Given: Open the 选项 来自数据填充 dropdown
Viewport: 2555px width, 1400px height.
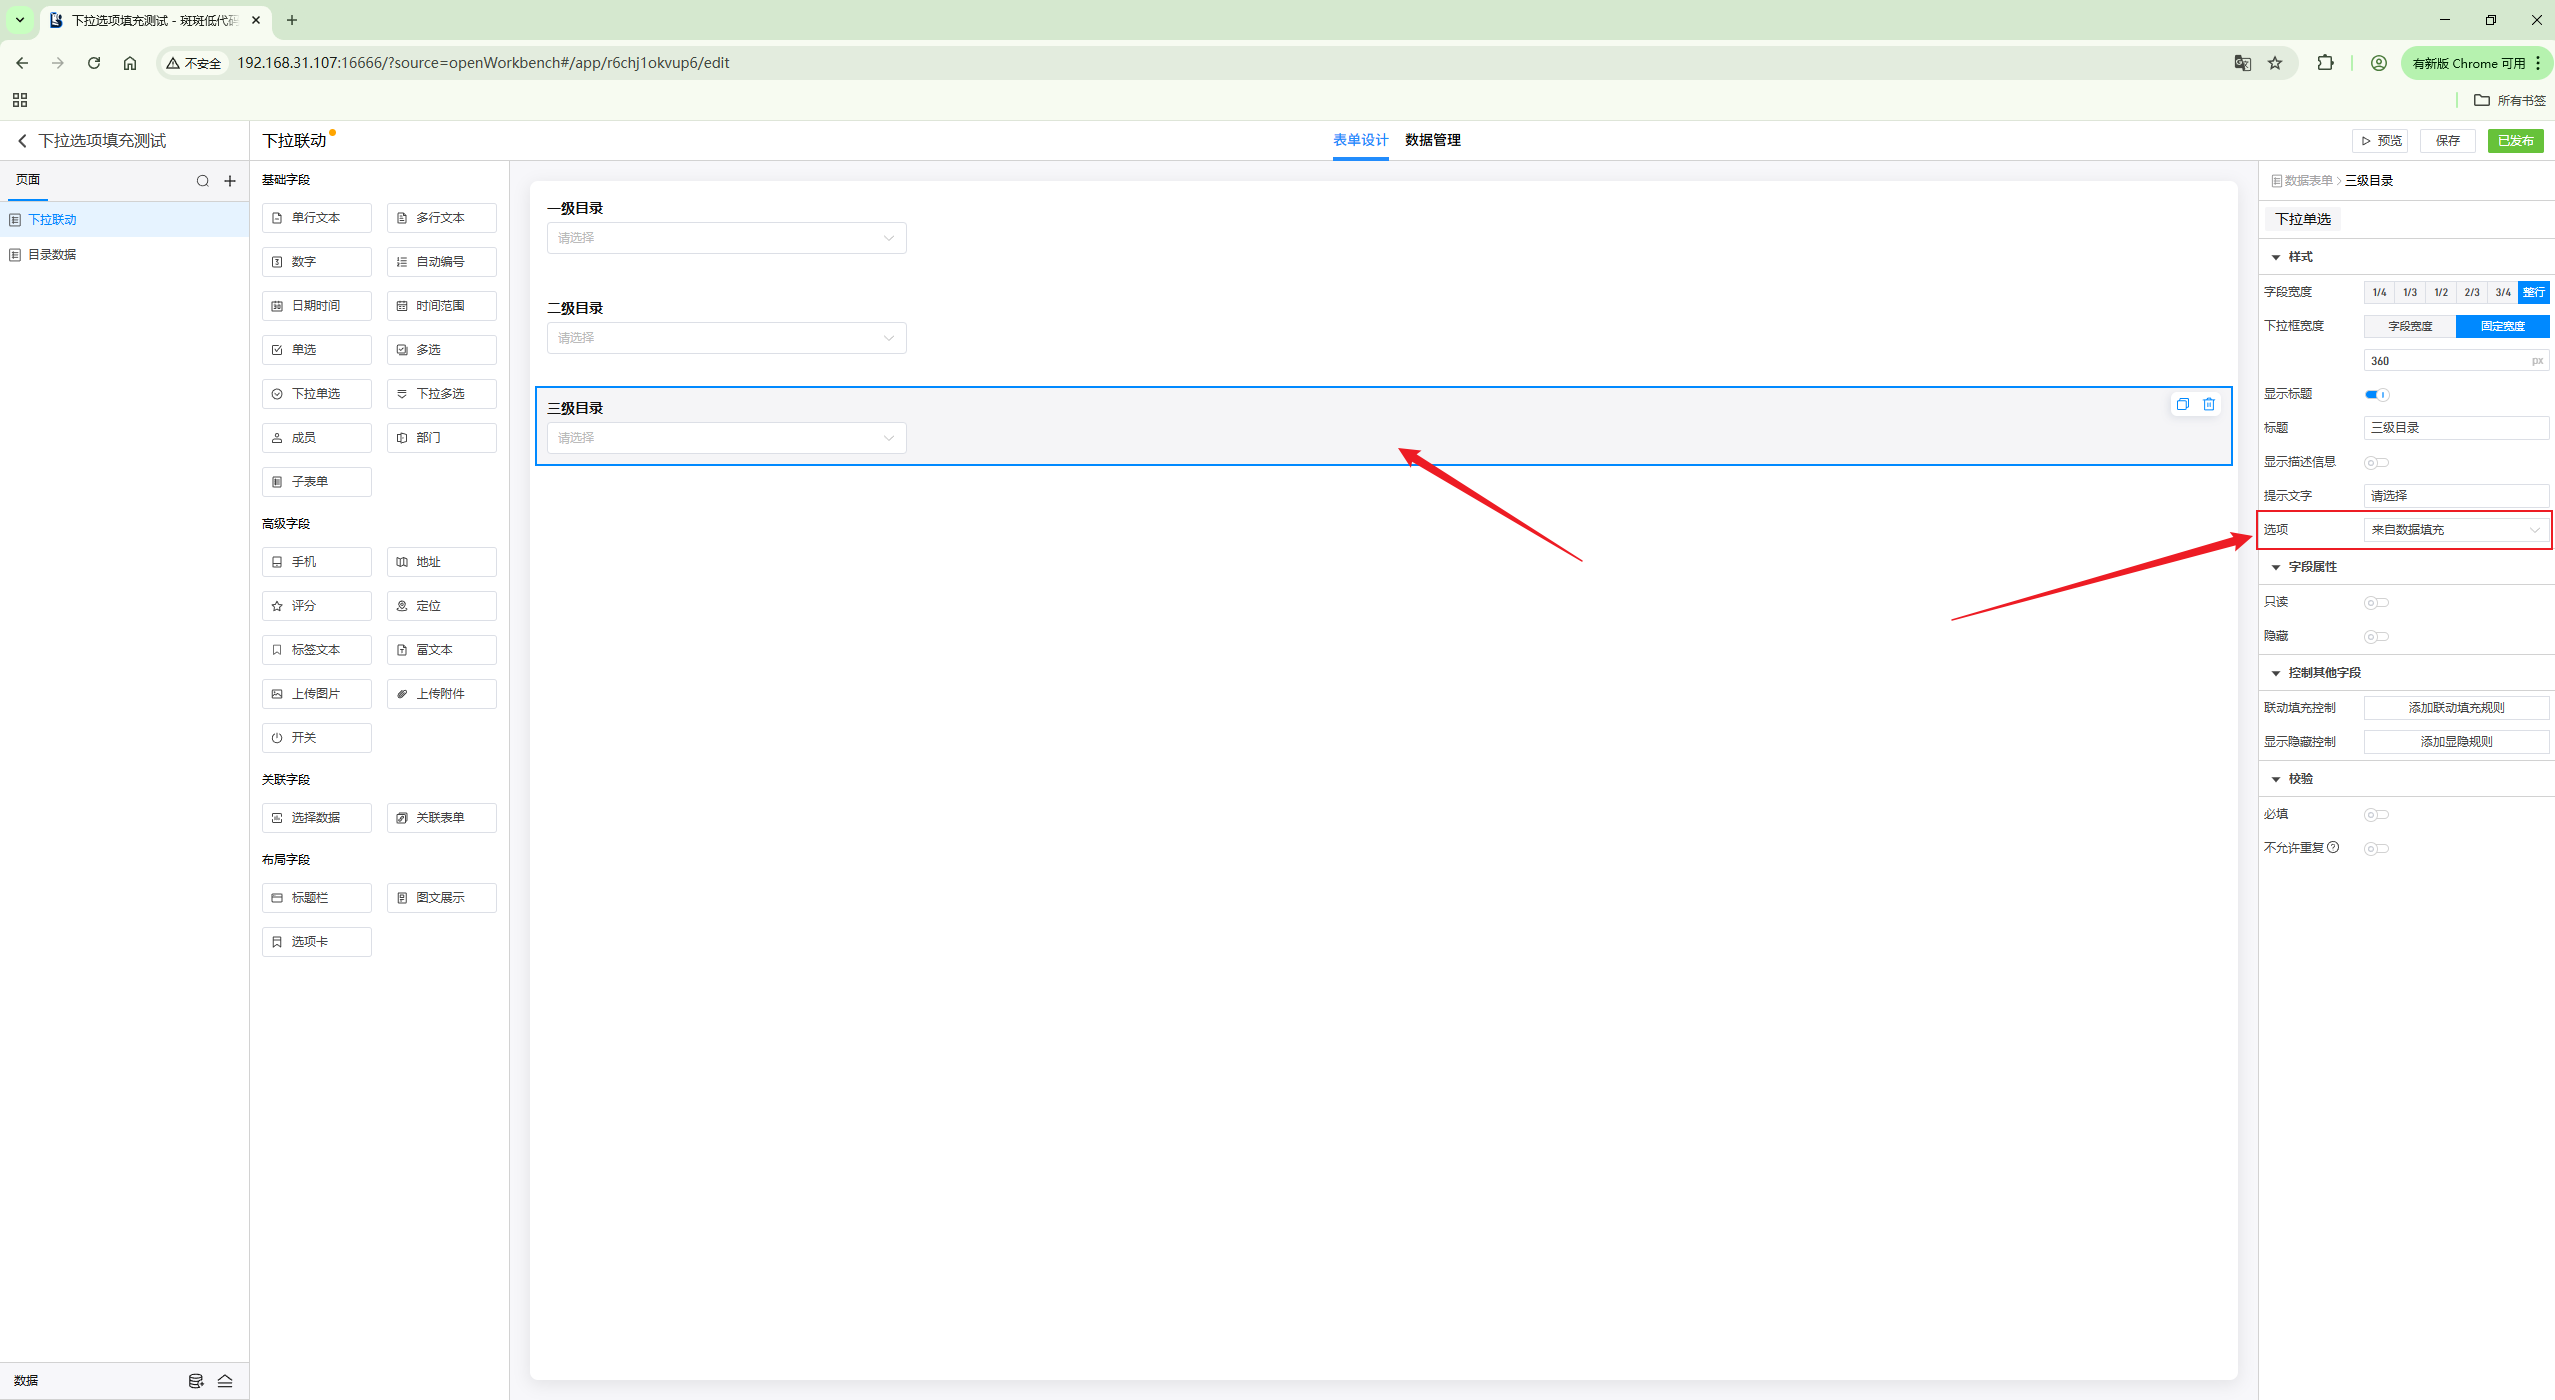Looking at the screenshot, I should click(x=2455, y=530).
